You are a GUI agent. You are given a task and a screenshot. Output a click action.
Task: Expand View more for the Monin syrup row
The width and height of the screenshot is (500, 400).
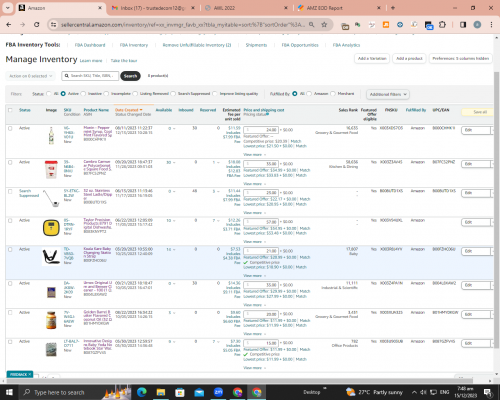click(x=254, y=154)
